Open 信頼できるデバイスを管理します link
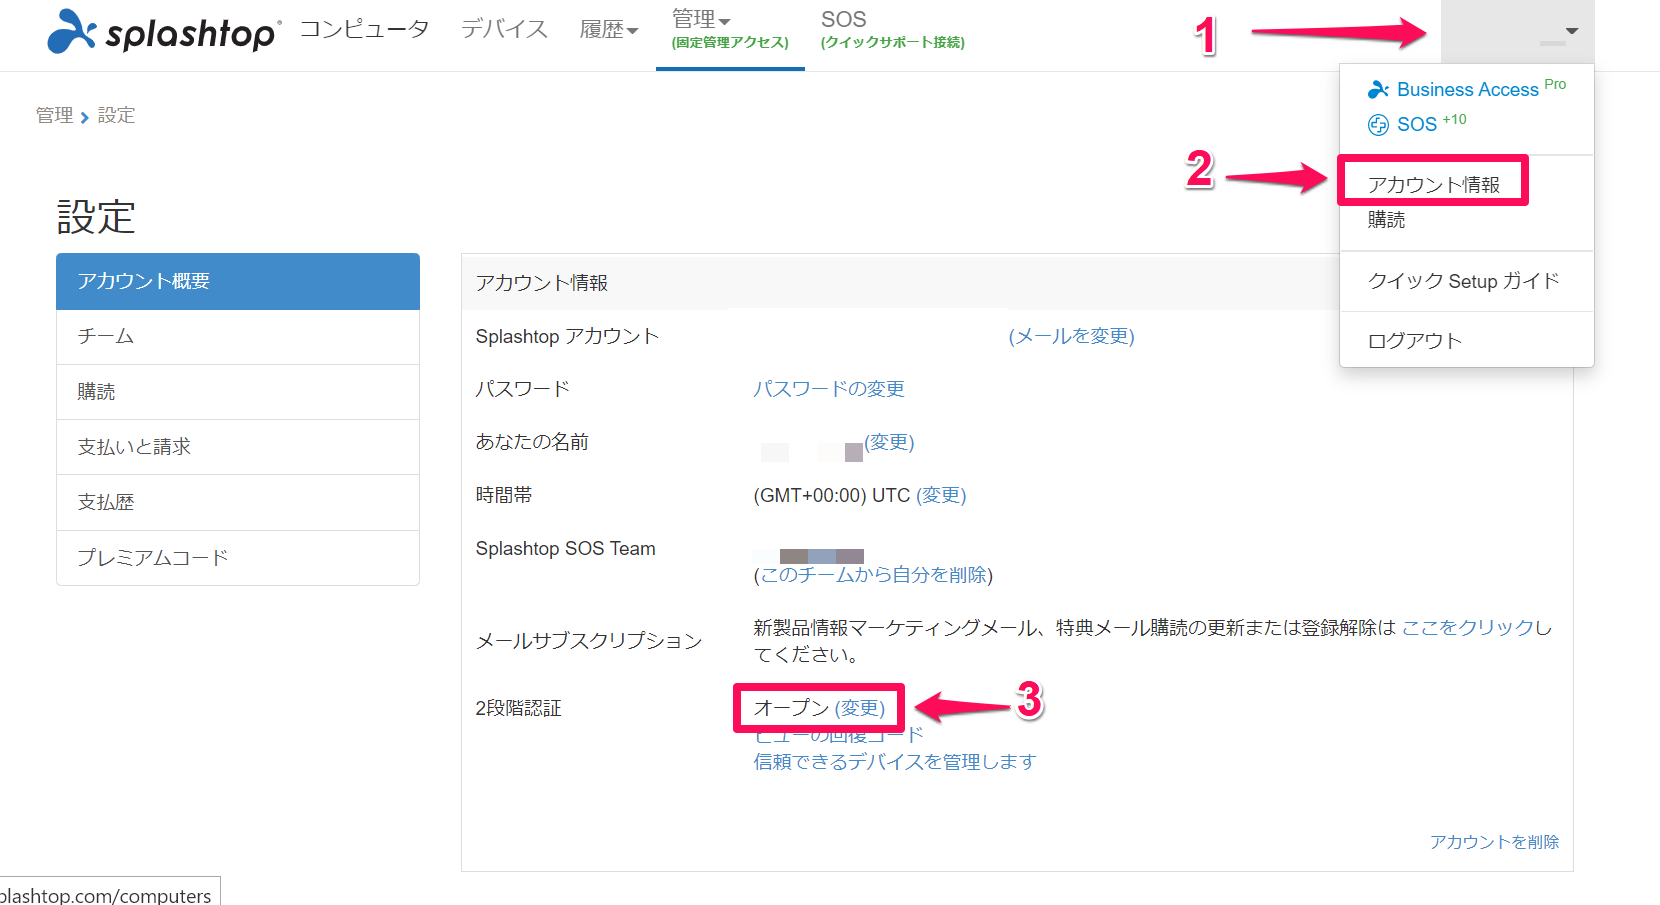Screen dimensions: 1660x905 pos(894,762)
